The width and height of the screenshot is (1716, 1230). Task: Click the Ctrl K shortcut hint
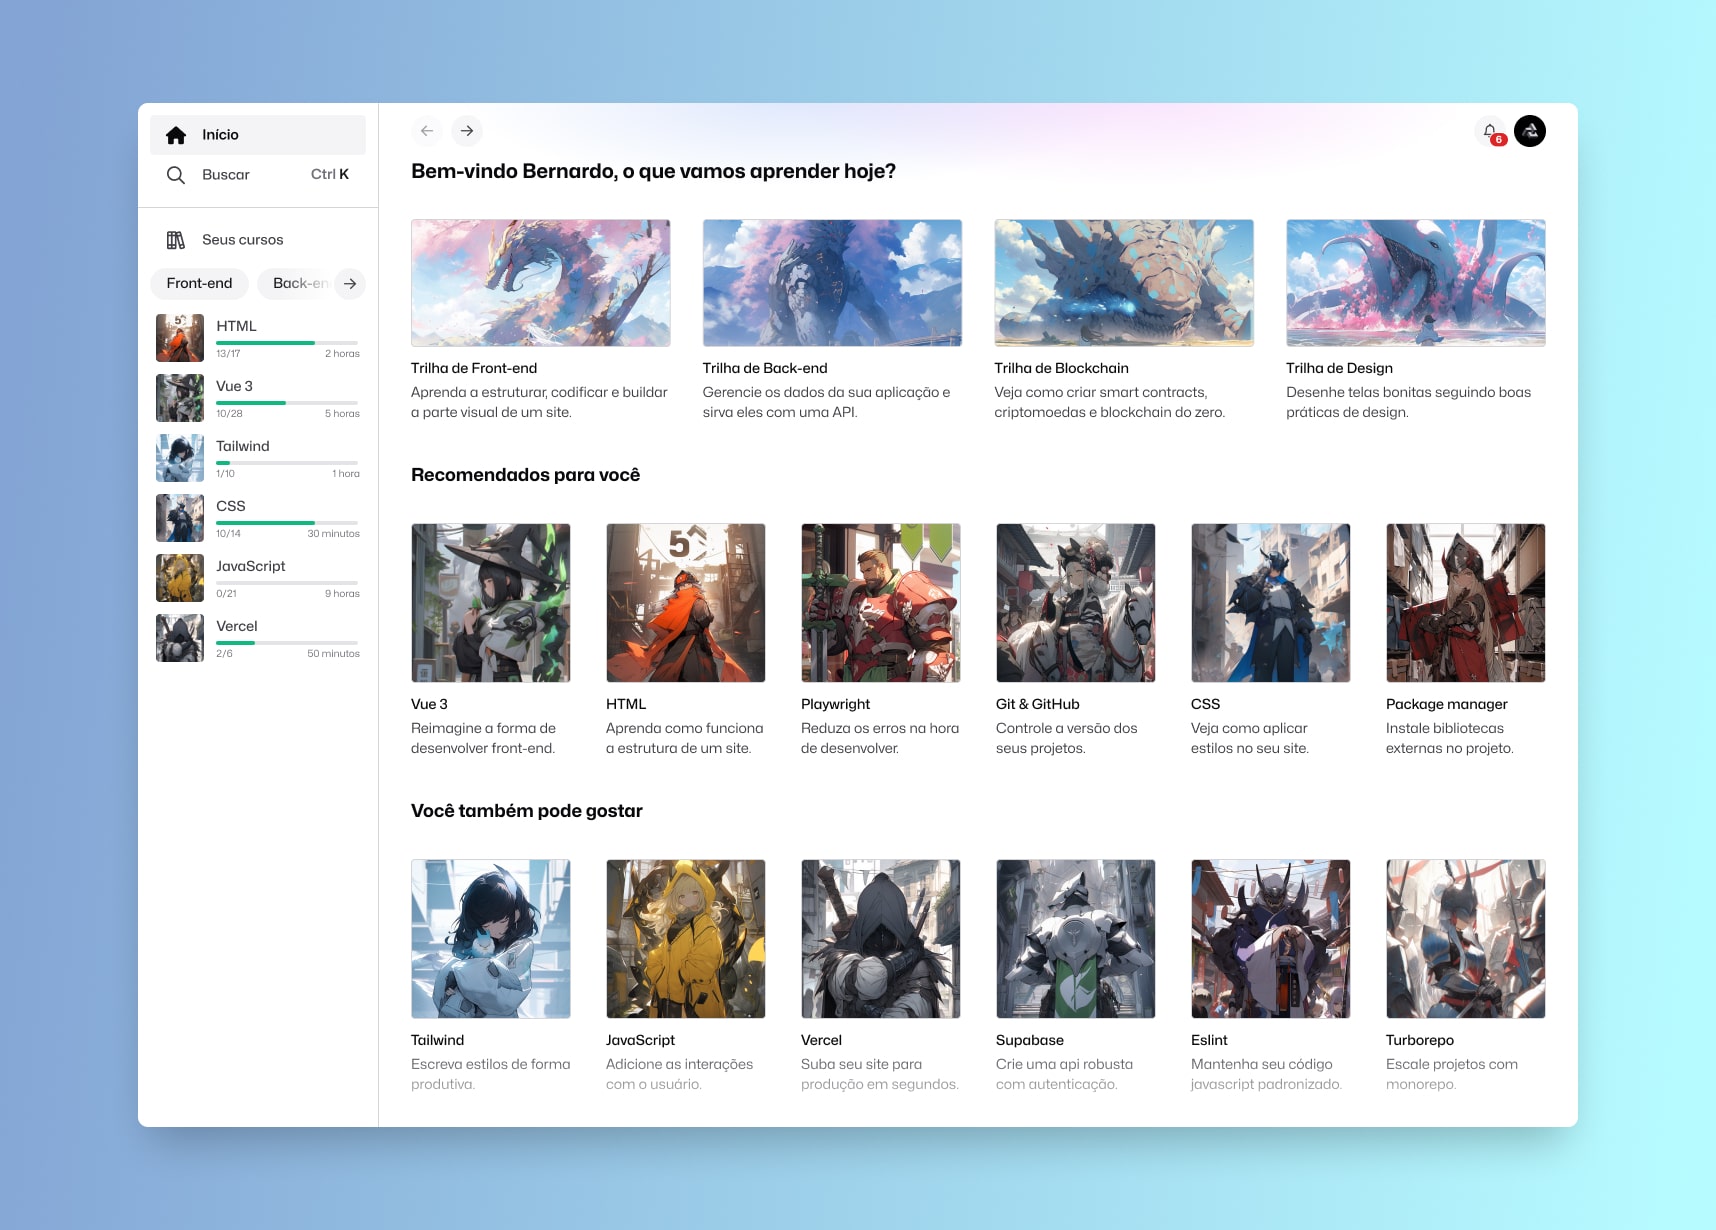pyautogui.click(x=330, y=174)
